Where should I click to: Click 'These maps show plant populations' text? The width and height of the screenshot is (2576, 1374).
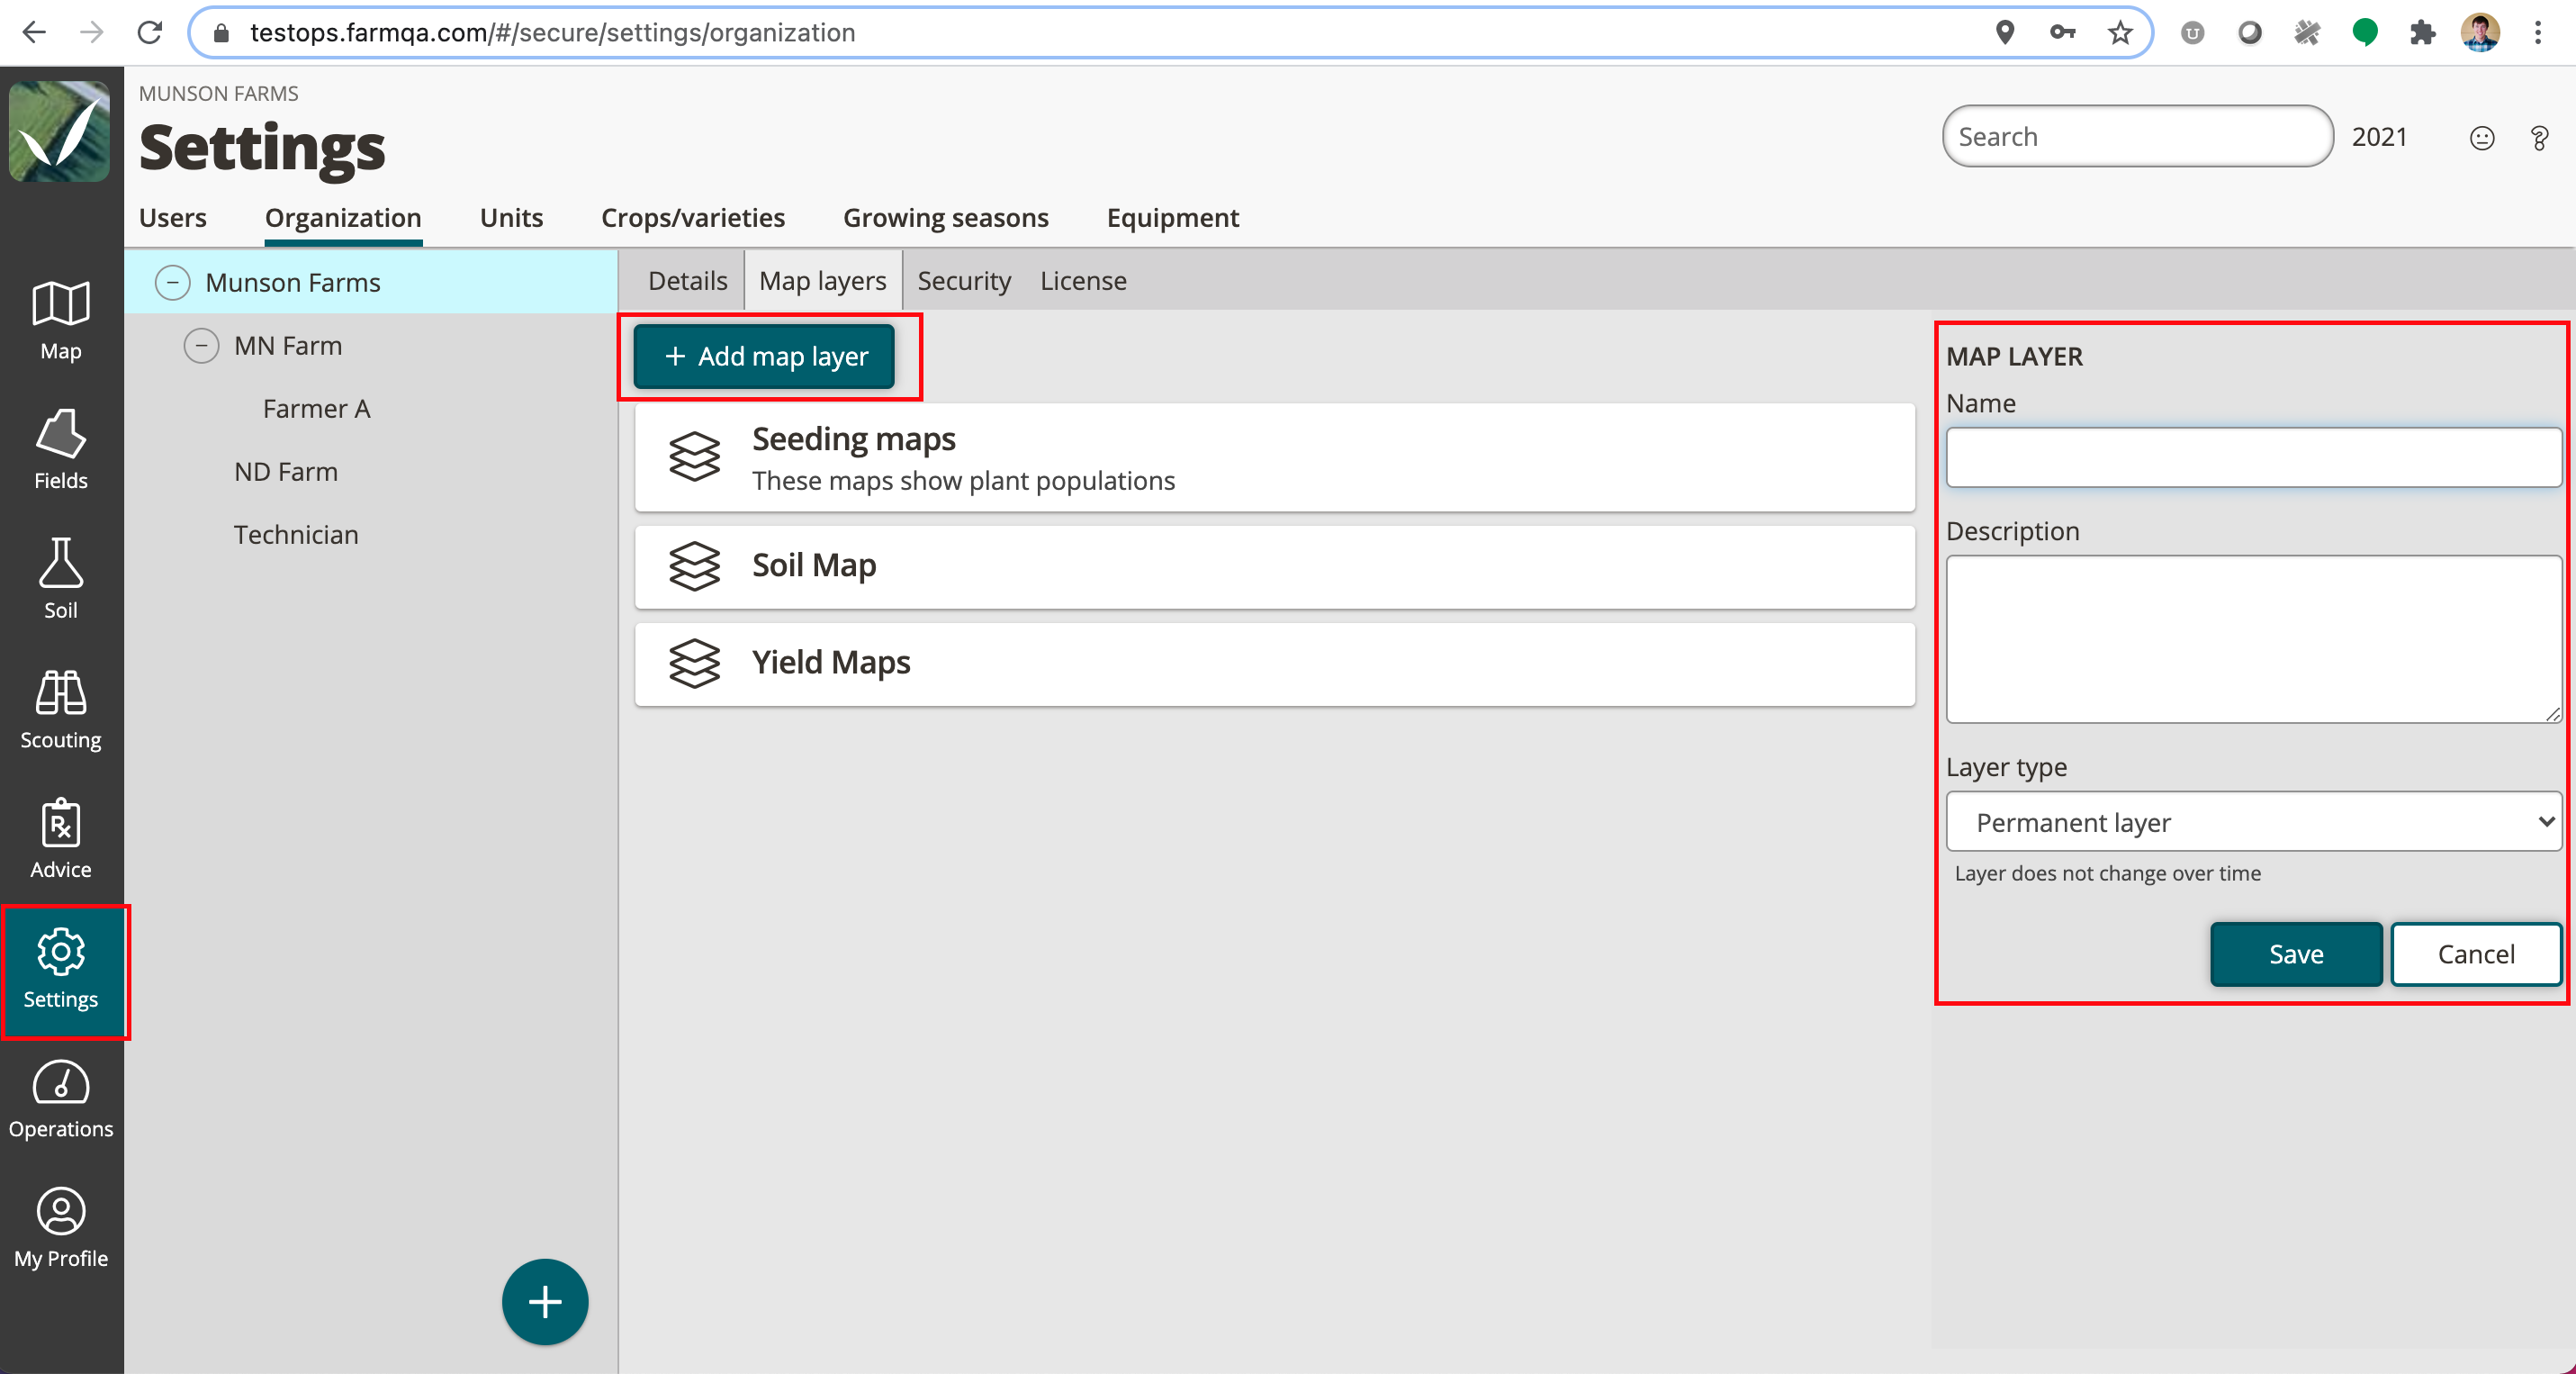click(963, 481)
